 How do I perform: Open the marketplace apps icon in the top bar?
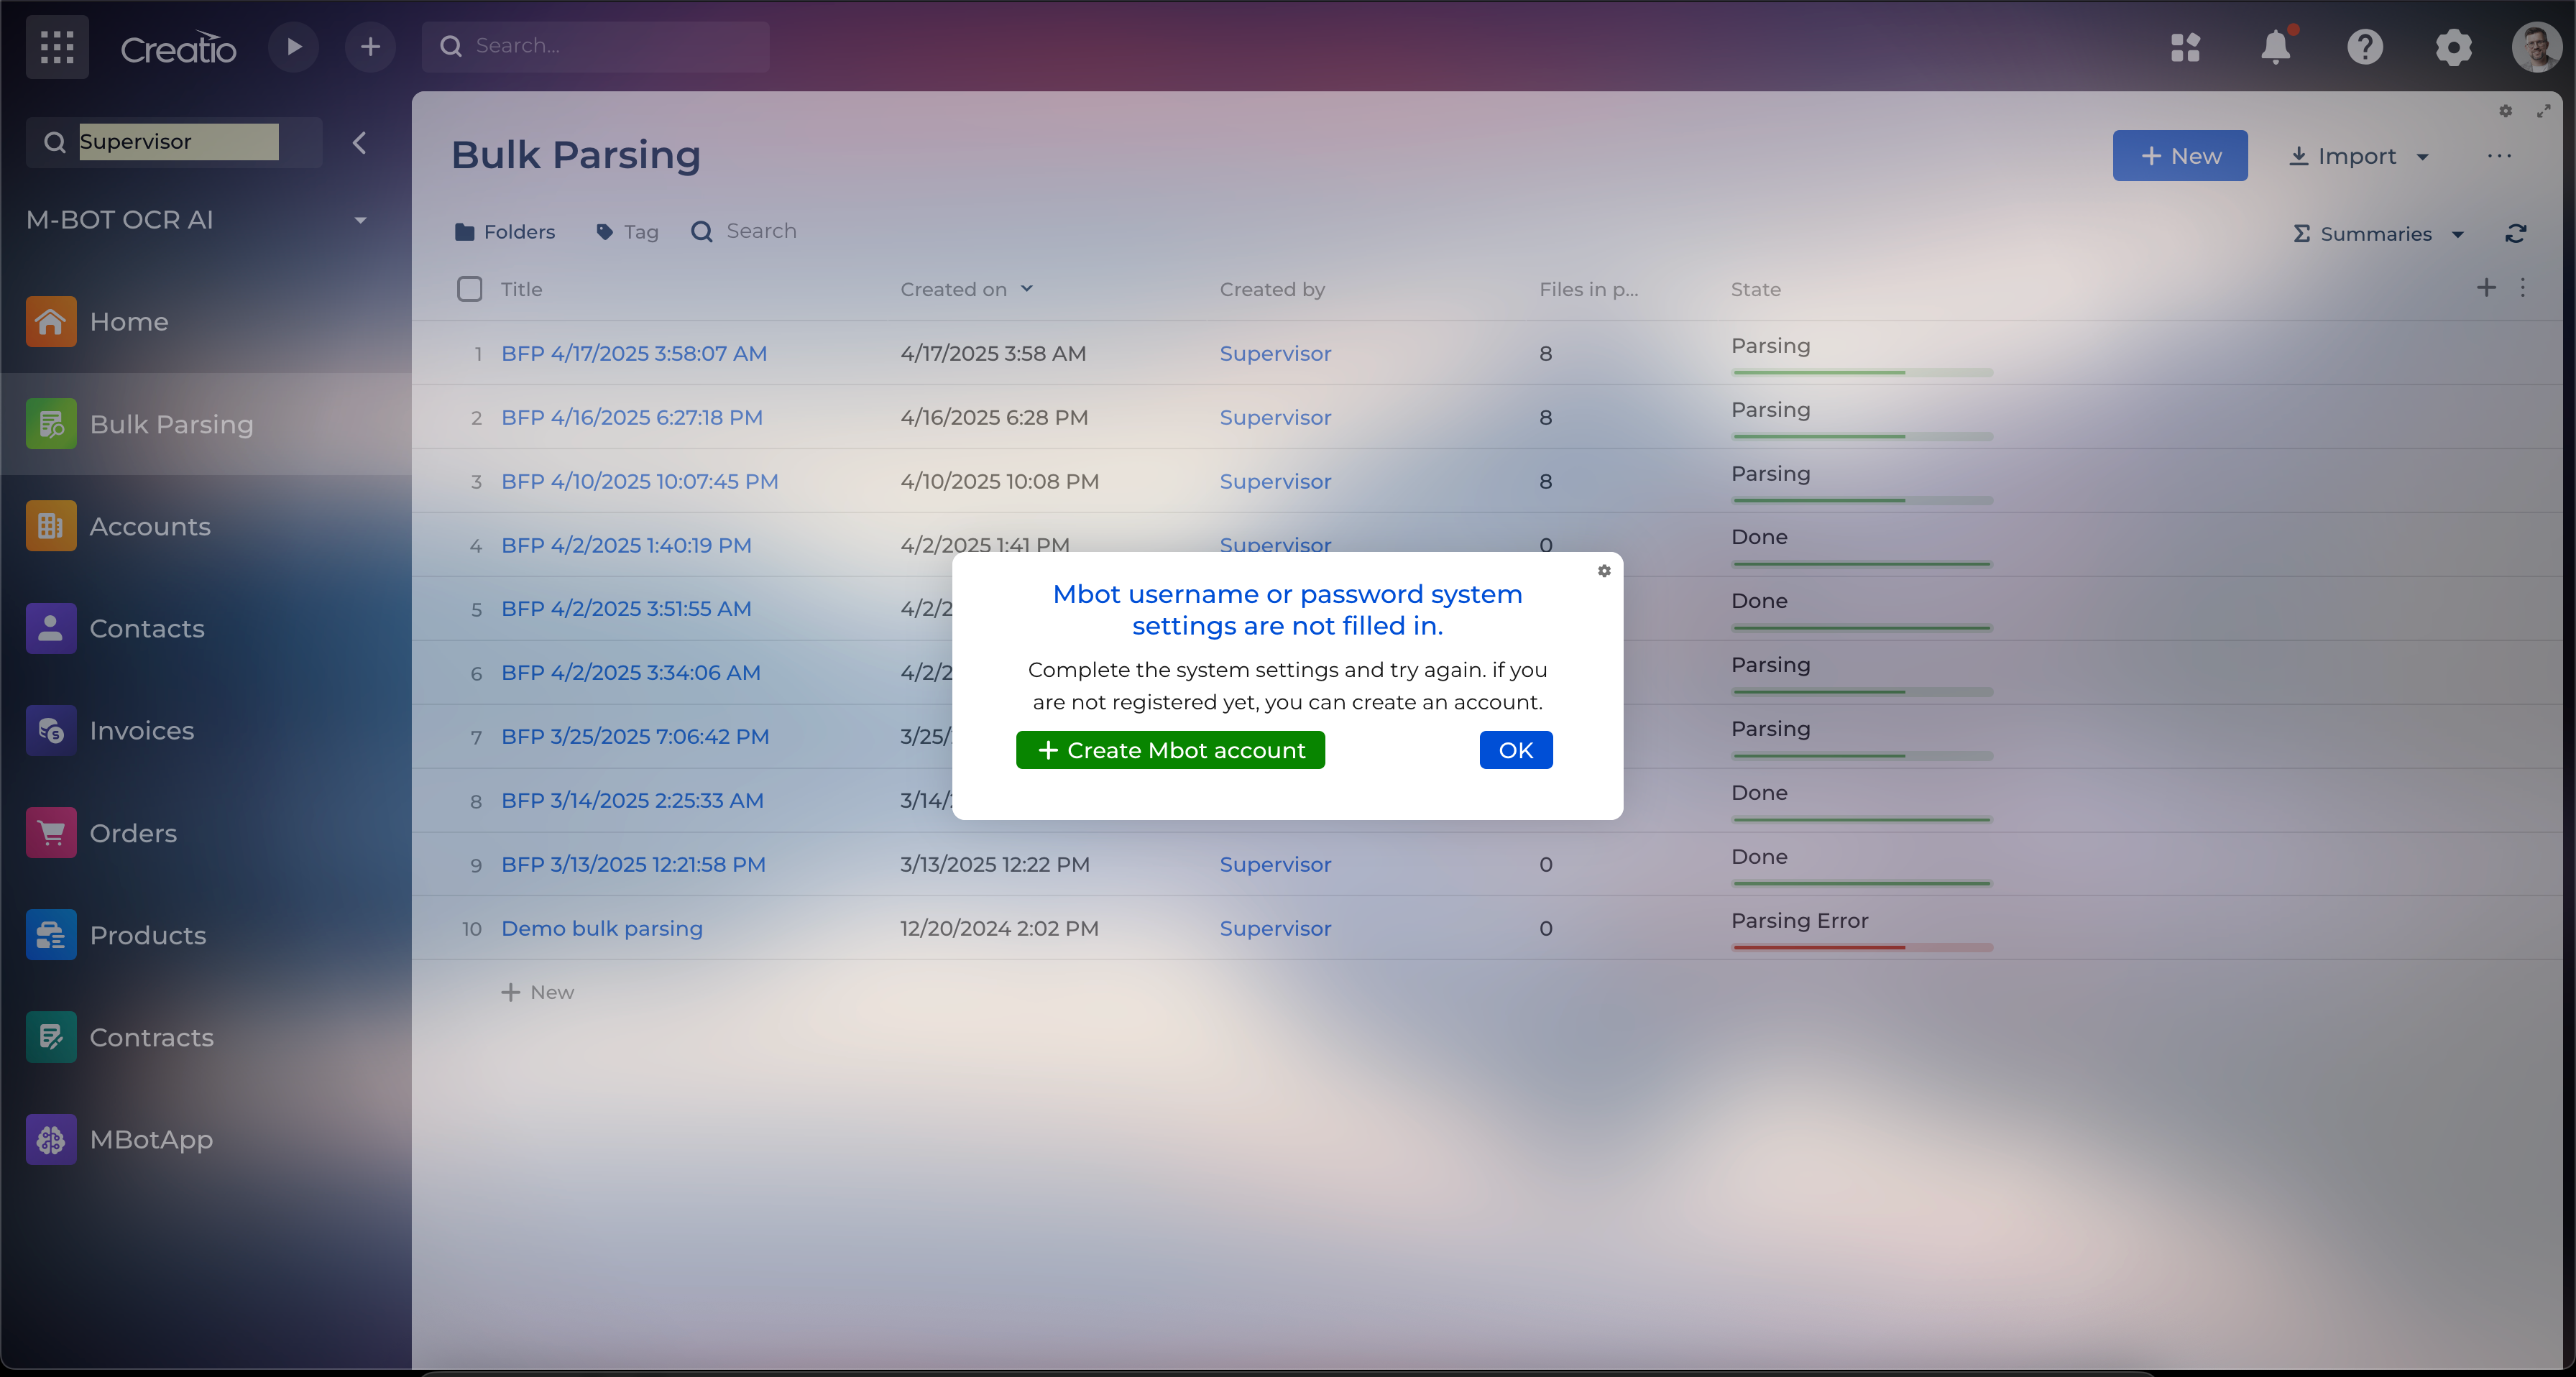coord(2185,47)
